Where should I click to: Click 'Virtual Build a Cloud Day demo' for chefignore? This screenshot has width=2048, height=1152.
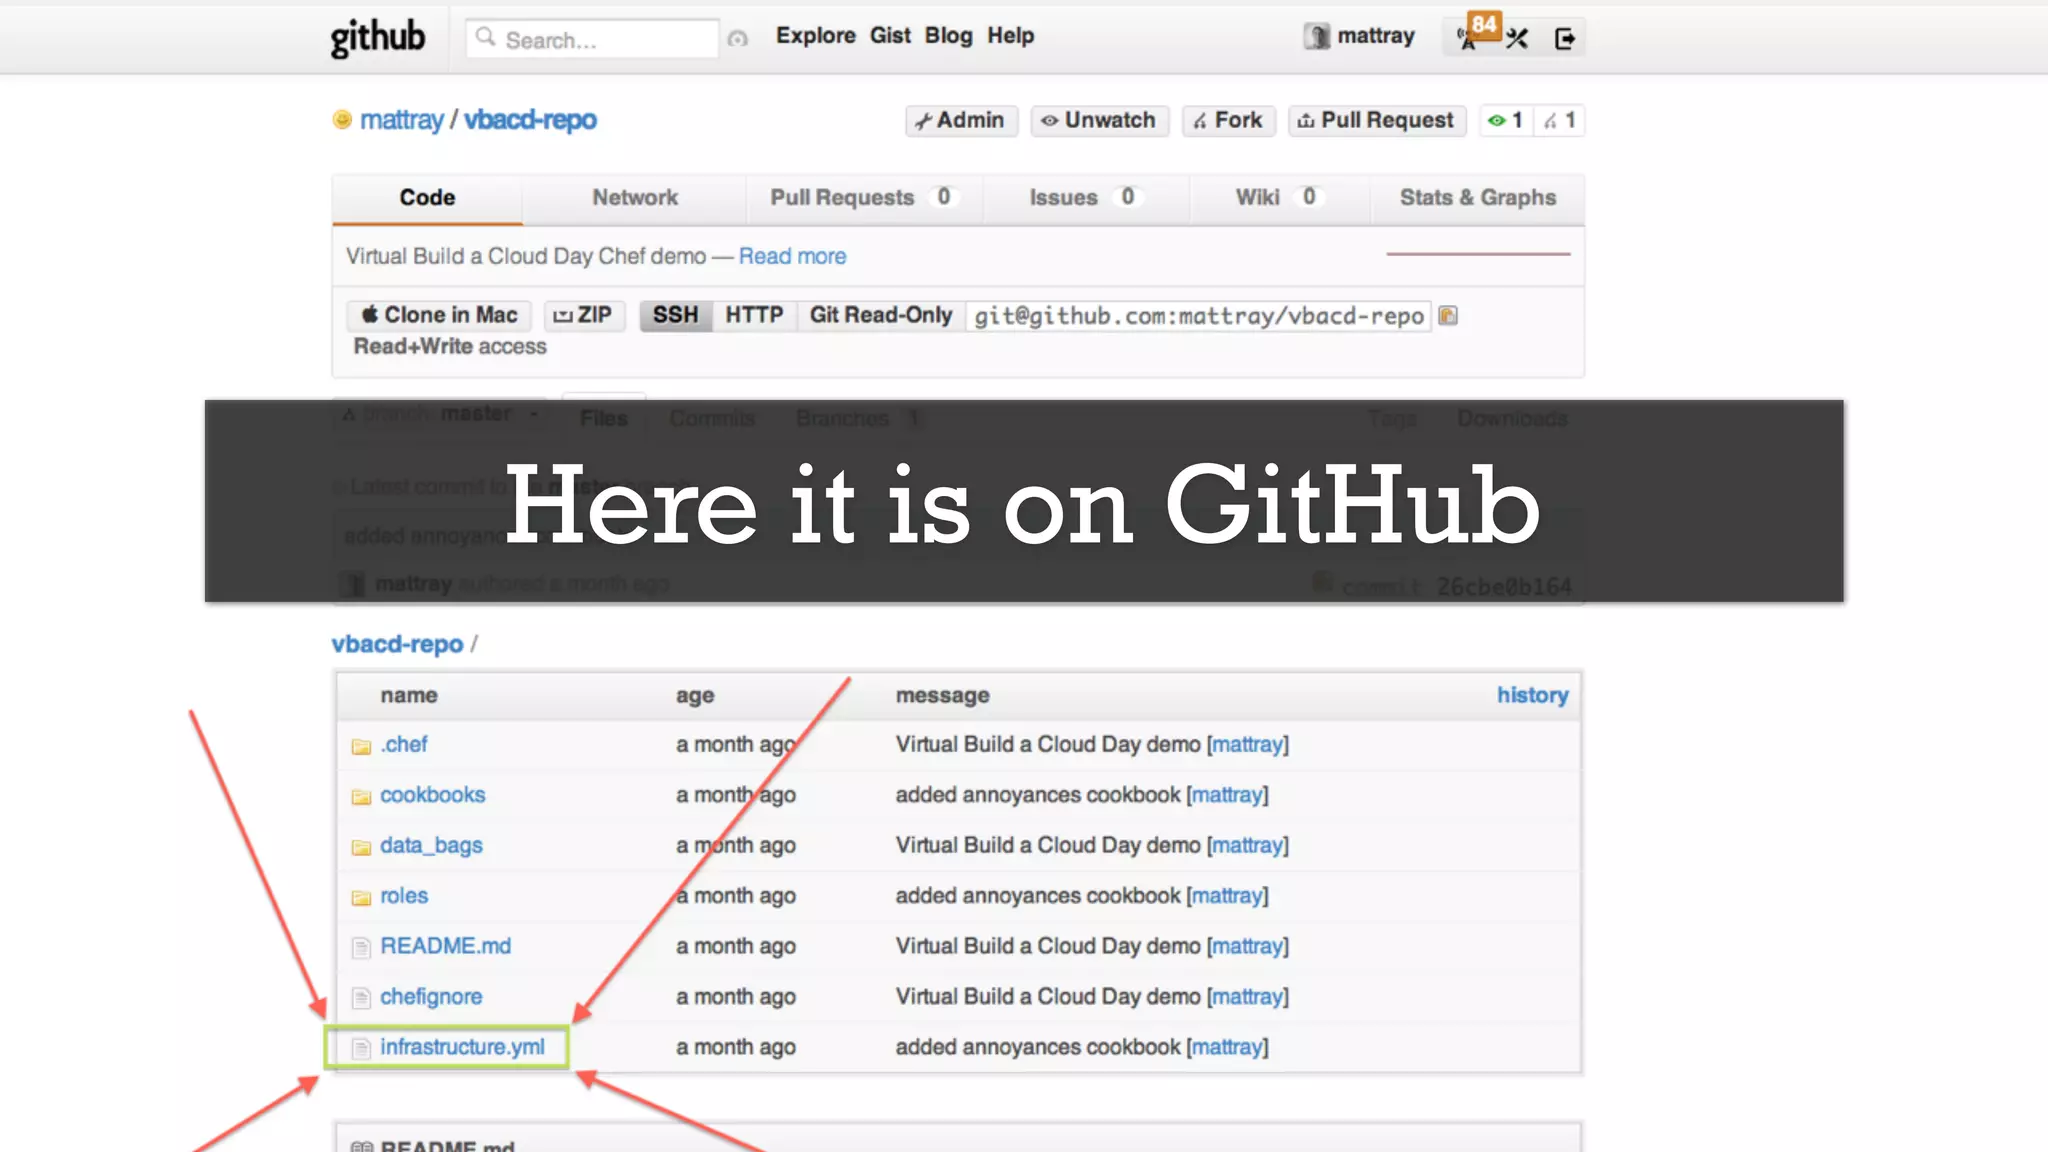click(1048, 997)
